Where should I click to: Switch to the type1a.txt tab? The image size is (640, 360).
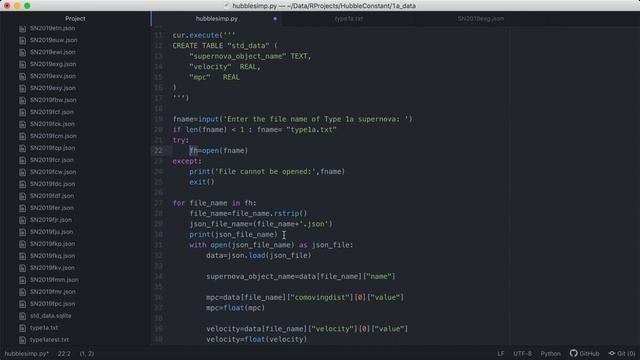[x=349, y=19]
